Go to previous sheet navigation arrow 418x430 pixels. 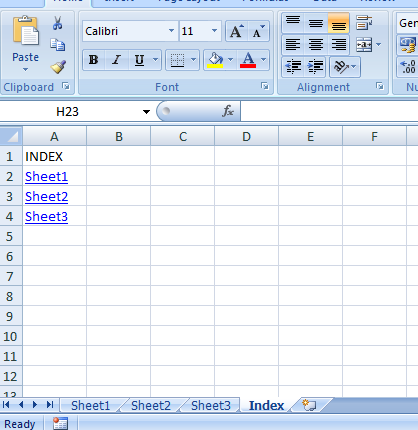pos(21,405)
